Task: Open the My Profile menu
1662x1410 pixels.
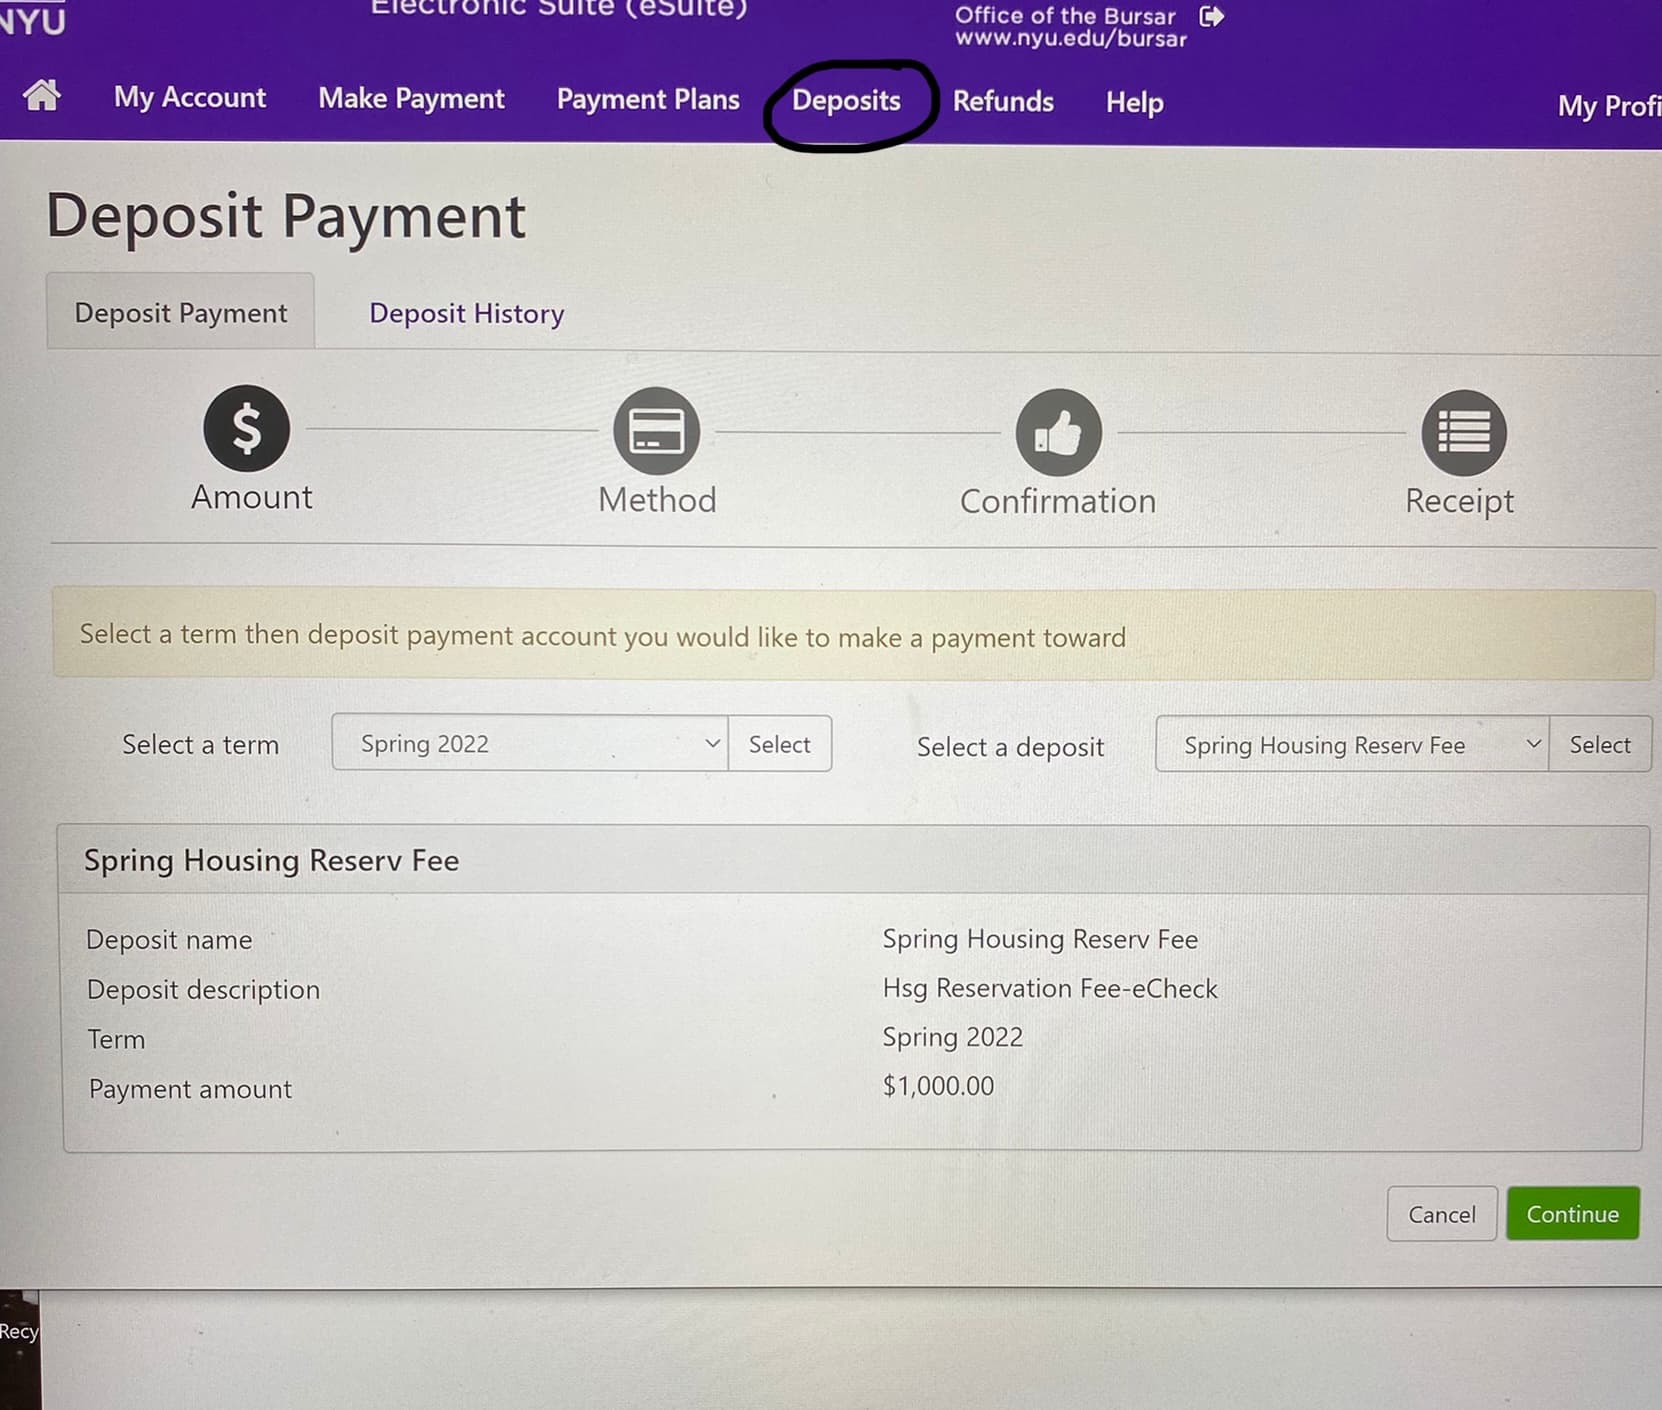Action: [x=1609, y=106]
